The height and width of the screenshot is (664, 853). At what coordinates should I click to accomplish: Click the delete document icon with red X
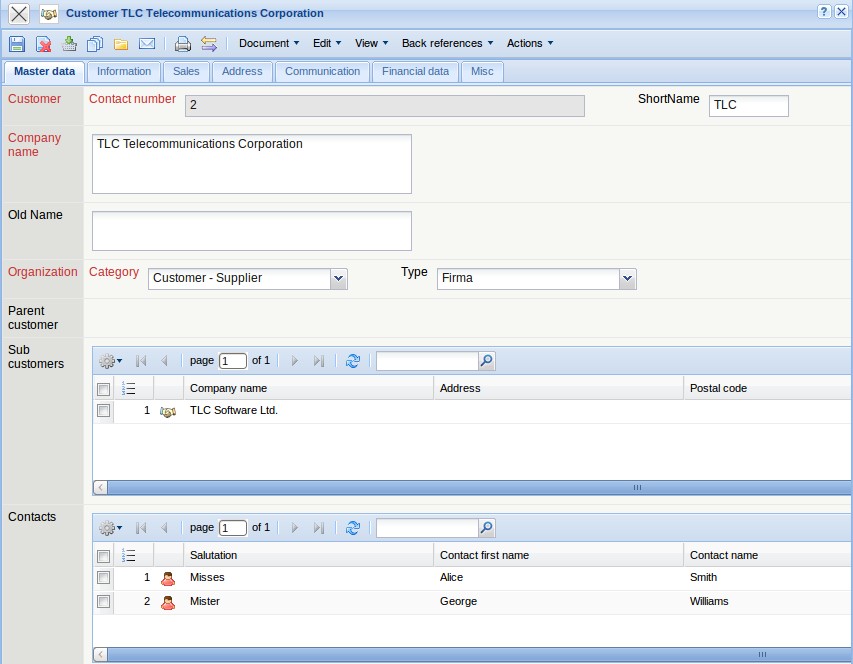[44, 44]
